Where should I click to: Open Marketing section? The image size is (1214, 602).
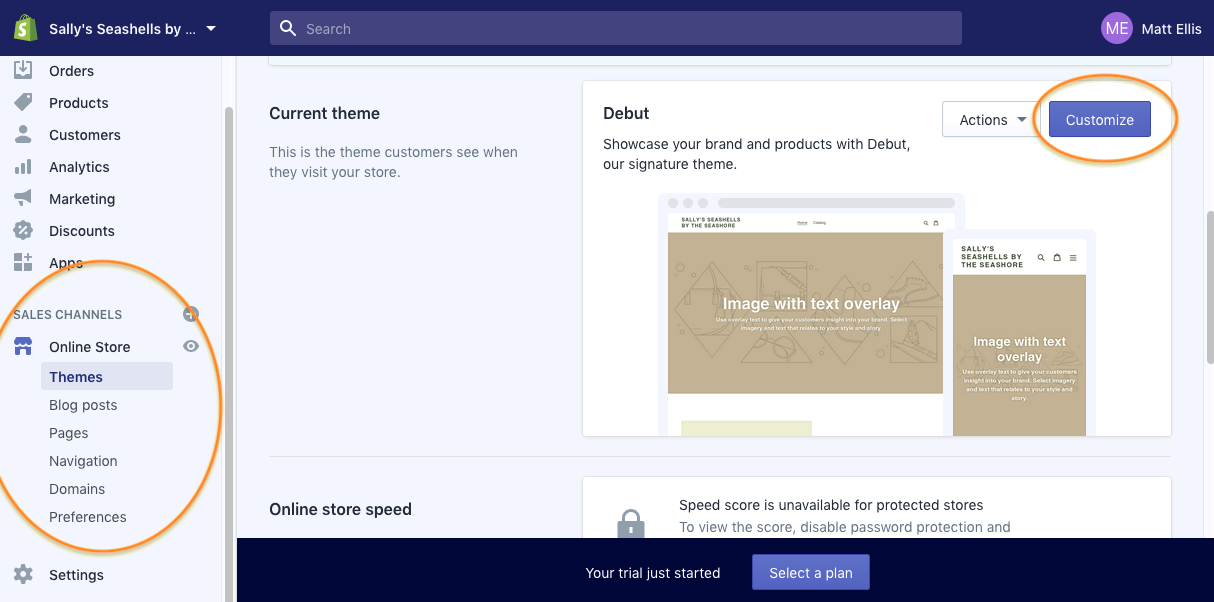pyautogui.click(x=82, y=199)
